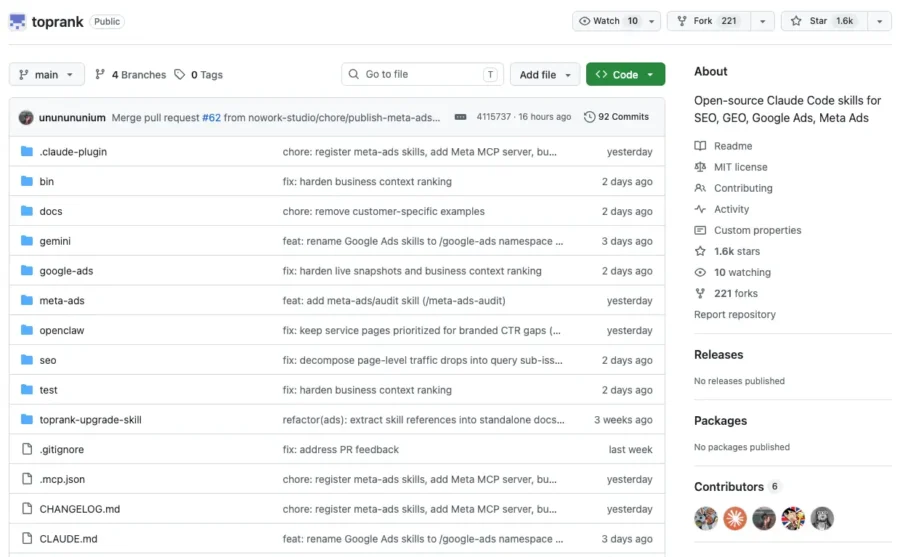Open the Packages section heading

tap(720, 421)
